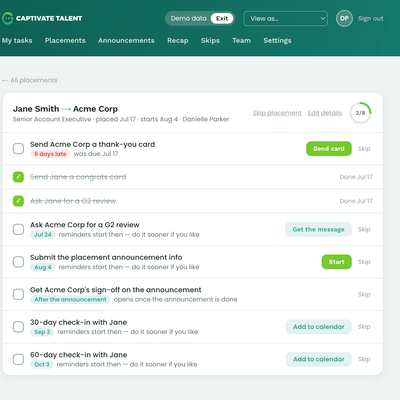Viewport: 400px width, 400px height.
Task: Open the Placements tab
Action: click(65, 40)
